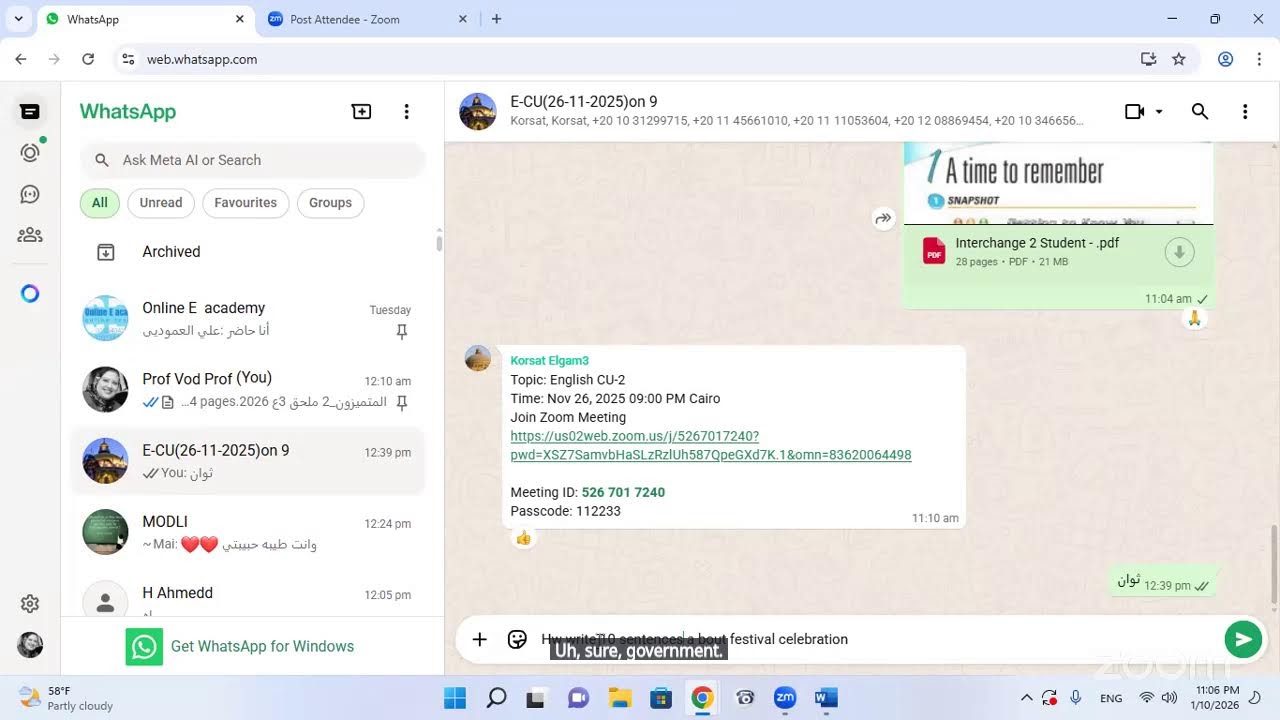Image resolution: width=1280 pixels, height=720 pixels.
Task: Open the Communities icon in sidebar
Action: (30, 235)
